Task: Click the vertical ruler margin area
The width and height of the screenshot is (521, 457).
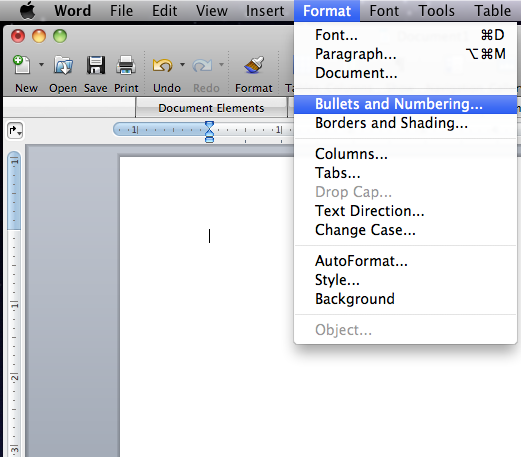Action: click(14, 191)
